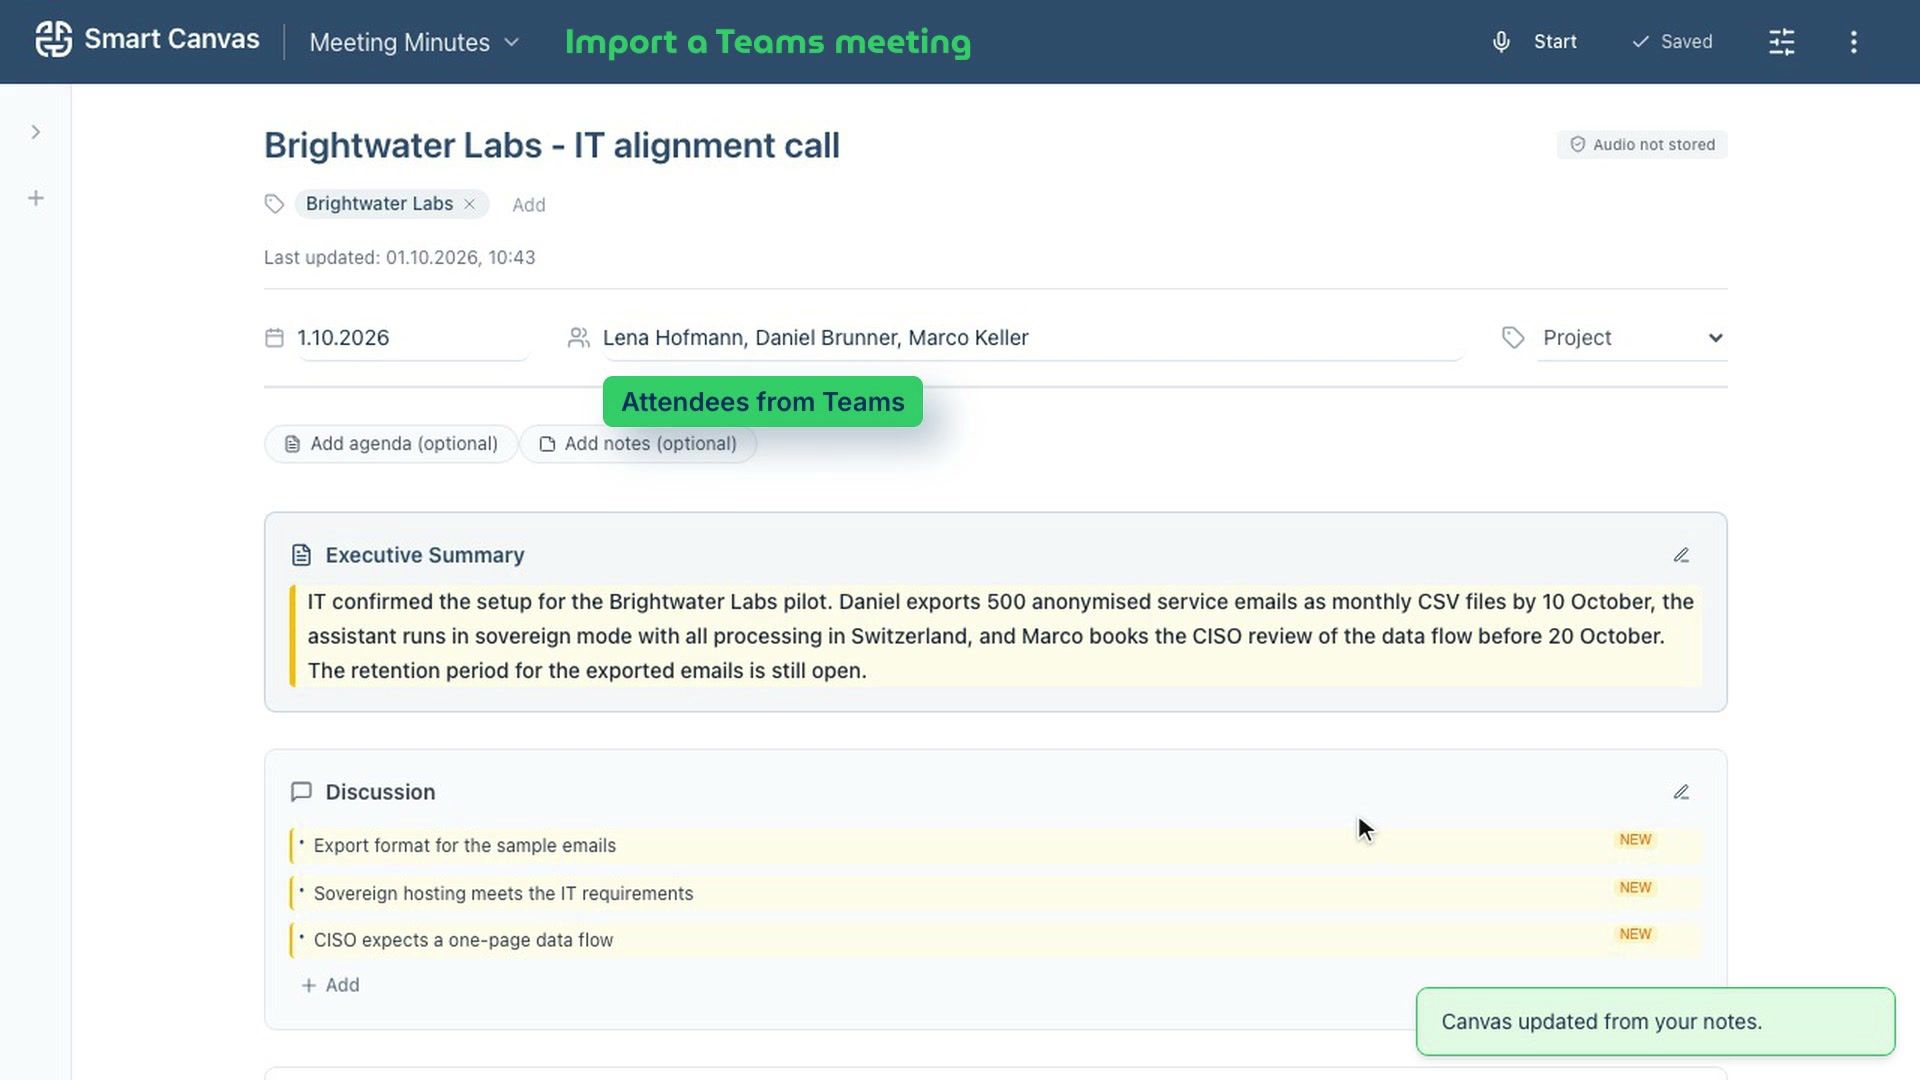Open the Meeting Minutes dropdown
Image resolution: width=1920 pixels, height=1080 pixels.
click(x=414, y=42)
